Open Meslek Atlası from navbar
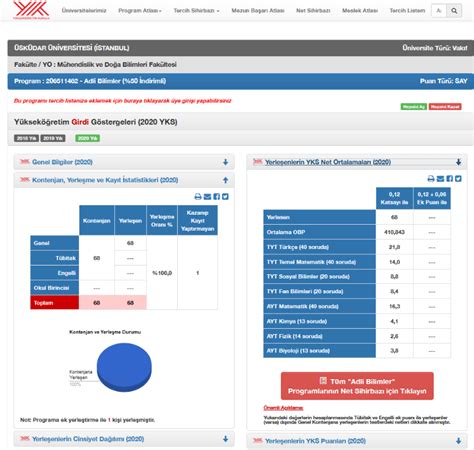Screen dimensions: 474x450 [x=360, y=11]
